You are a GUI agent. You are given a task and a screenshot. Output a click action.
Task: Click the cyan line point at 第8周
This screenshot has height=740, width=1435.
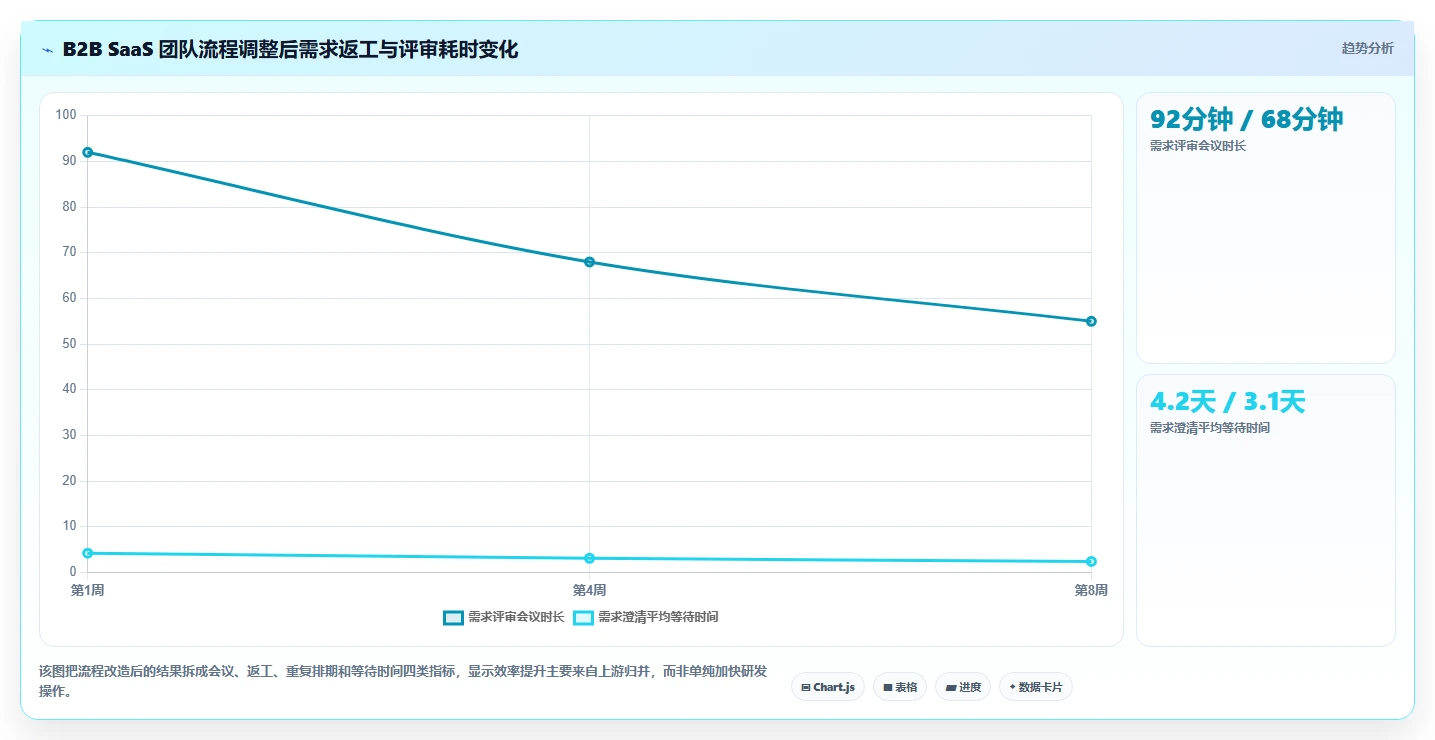point(1091,561)
